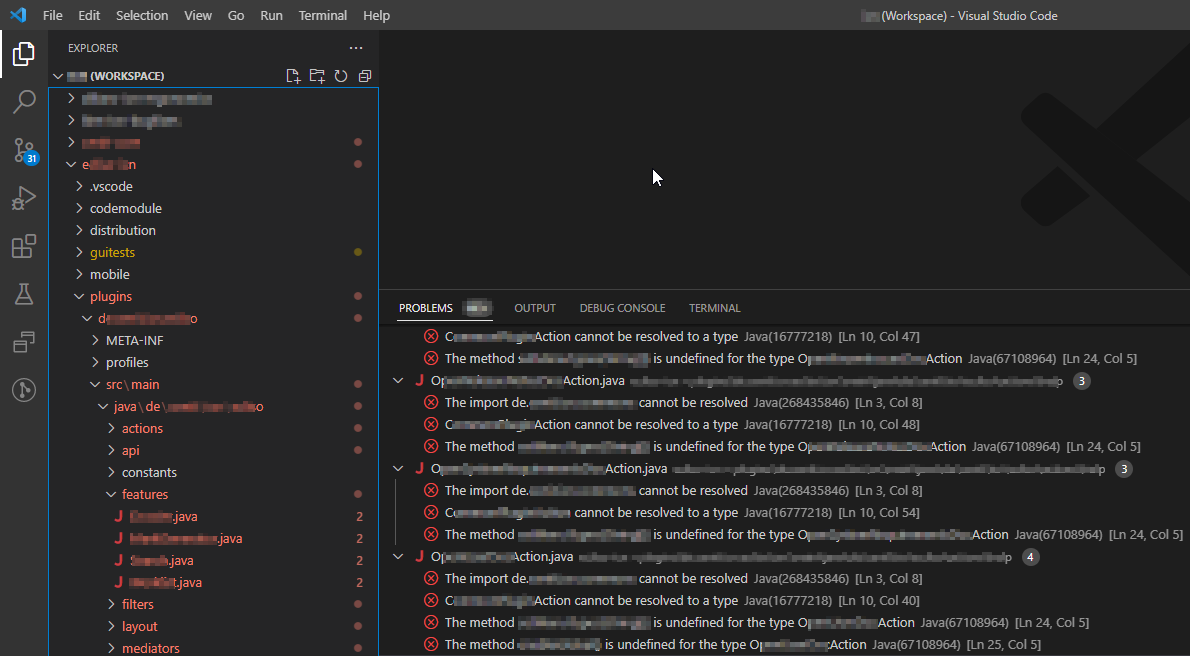Expand the guitests folder
The width and height of the screenshot is (1190, 656).
(213, 252)
